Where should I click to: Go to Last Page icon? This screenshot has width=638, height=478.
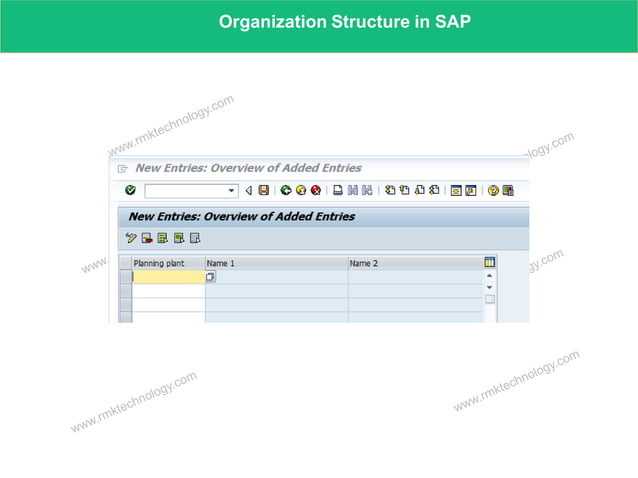[434, 190]
